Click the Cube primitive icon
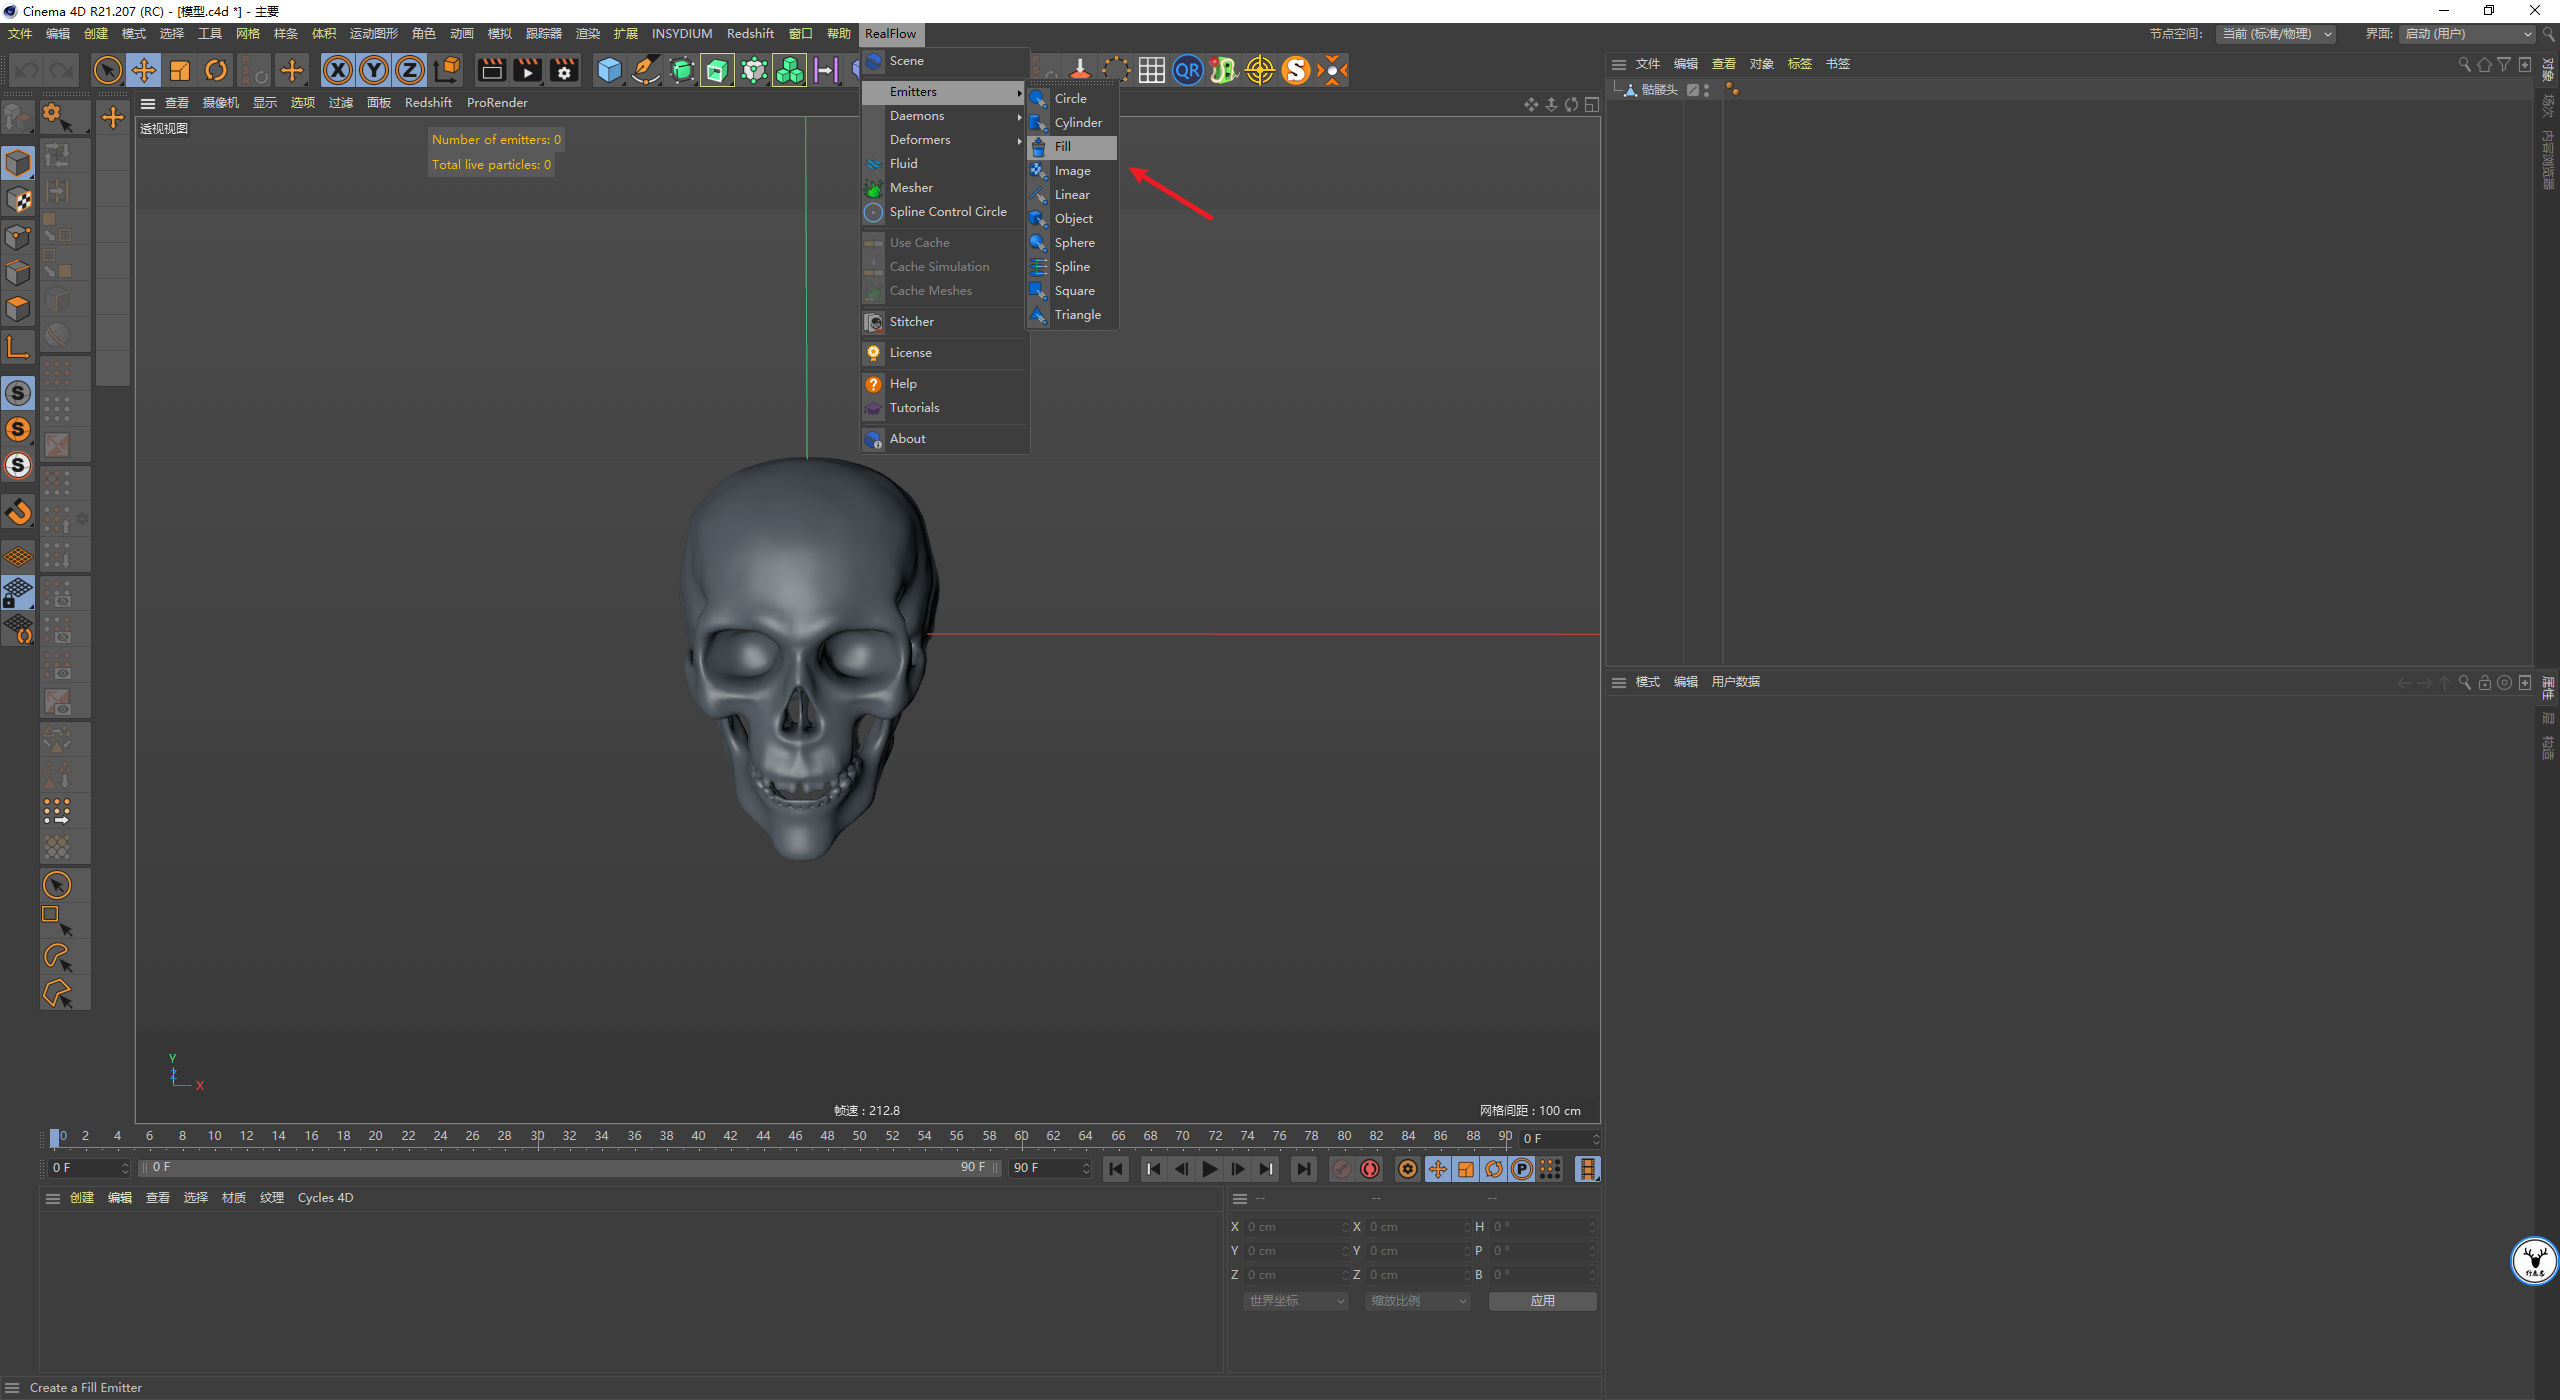 [609, 70]
